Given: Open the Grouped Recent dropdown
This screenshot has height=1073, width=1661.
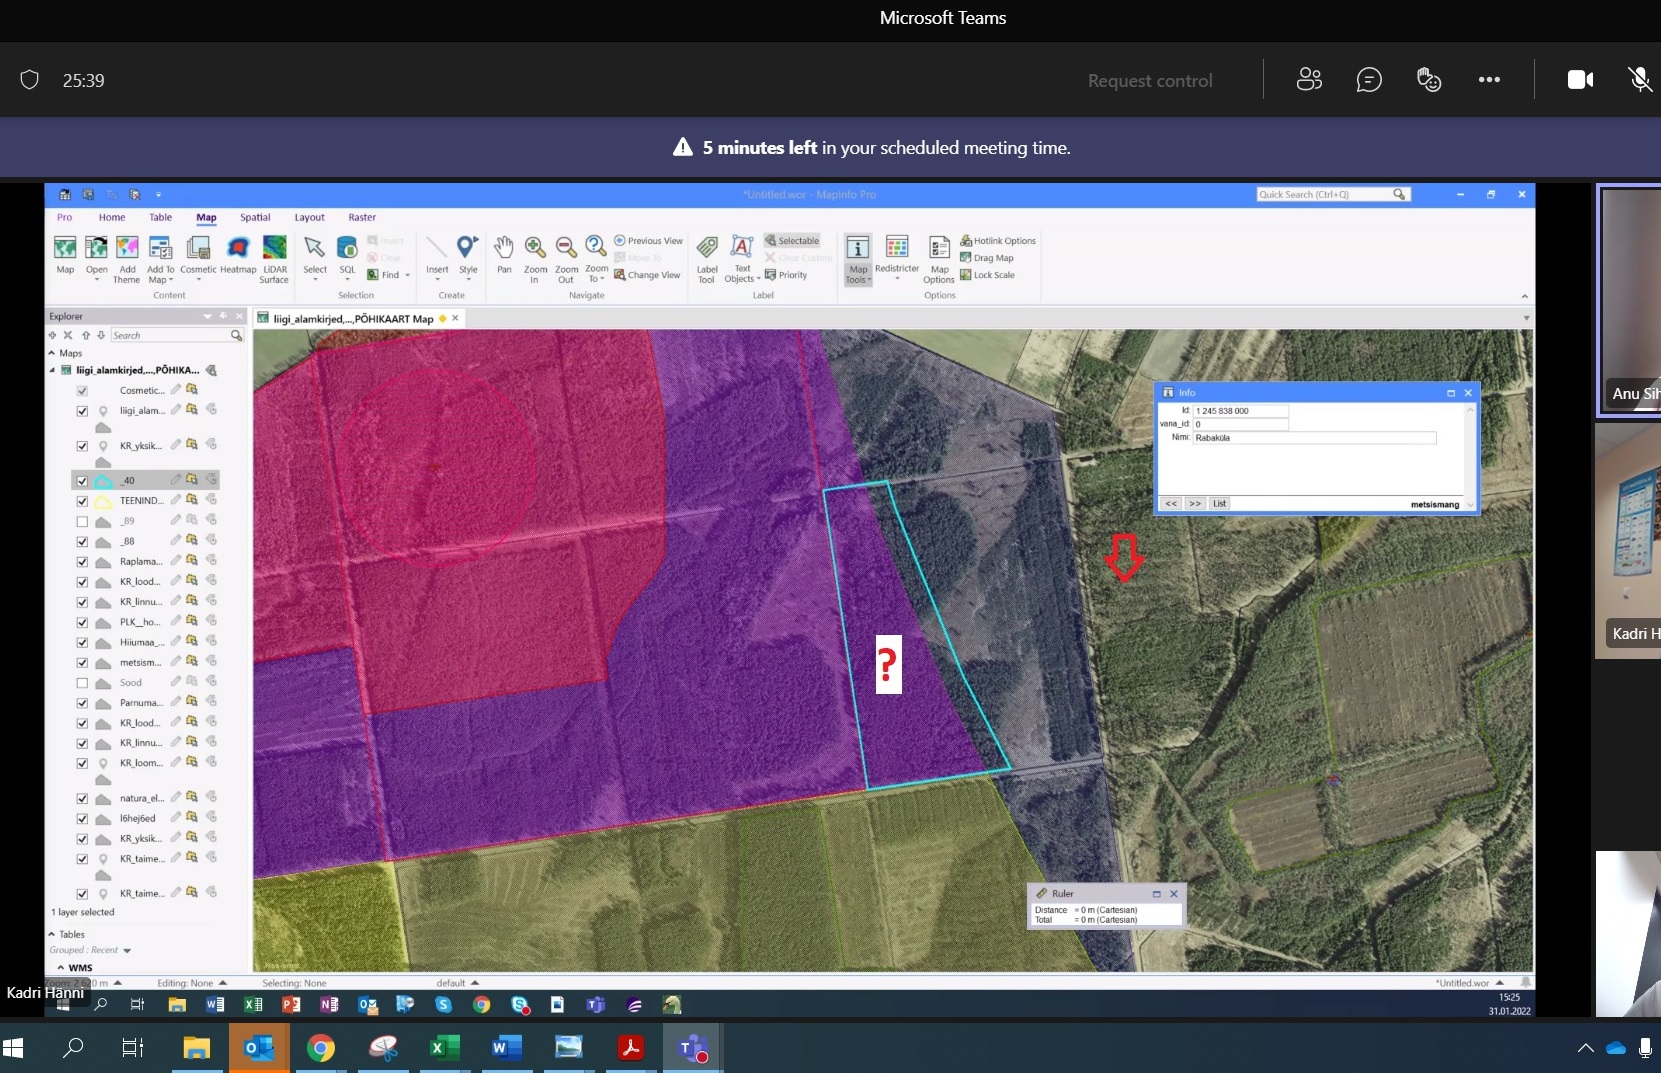Looking at the screenshot, I should (x=127, y=951).
